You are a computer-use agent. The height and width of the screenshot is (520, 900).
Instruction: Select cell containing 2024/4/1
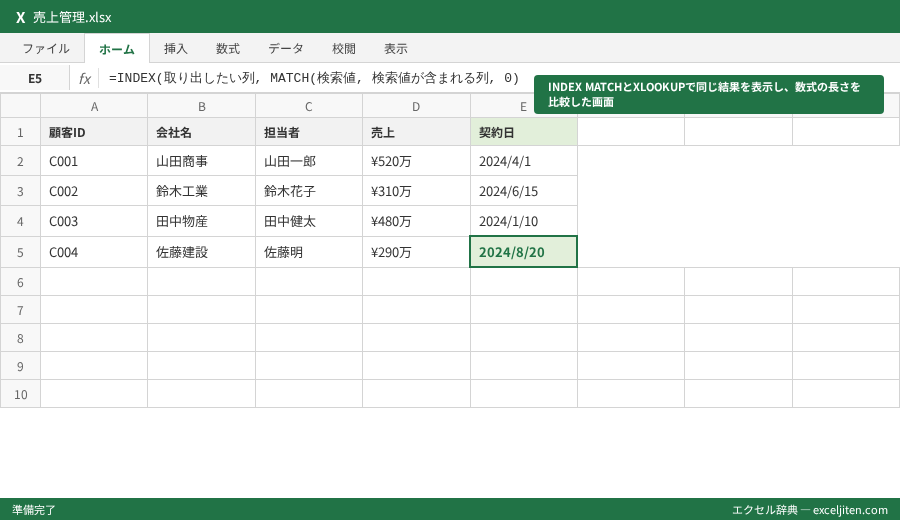click(523, 161)
